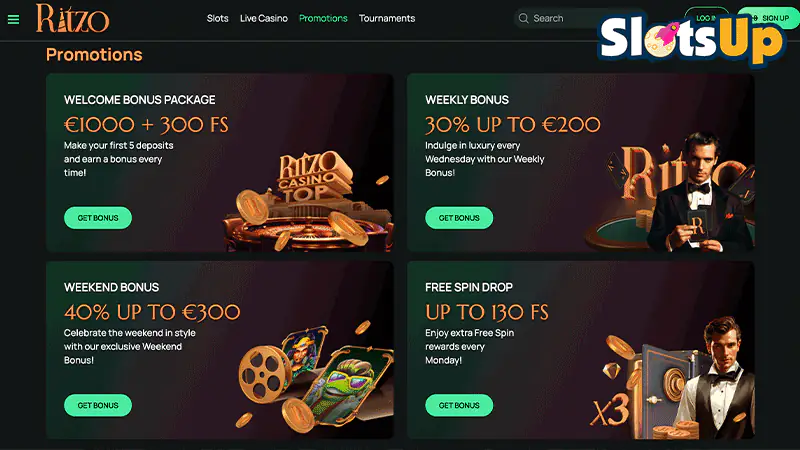Select the Promotions tab

pos(323,18)
